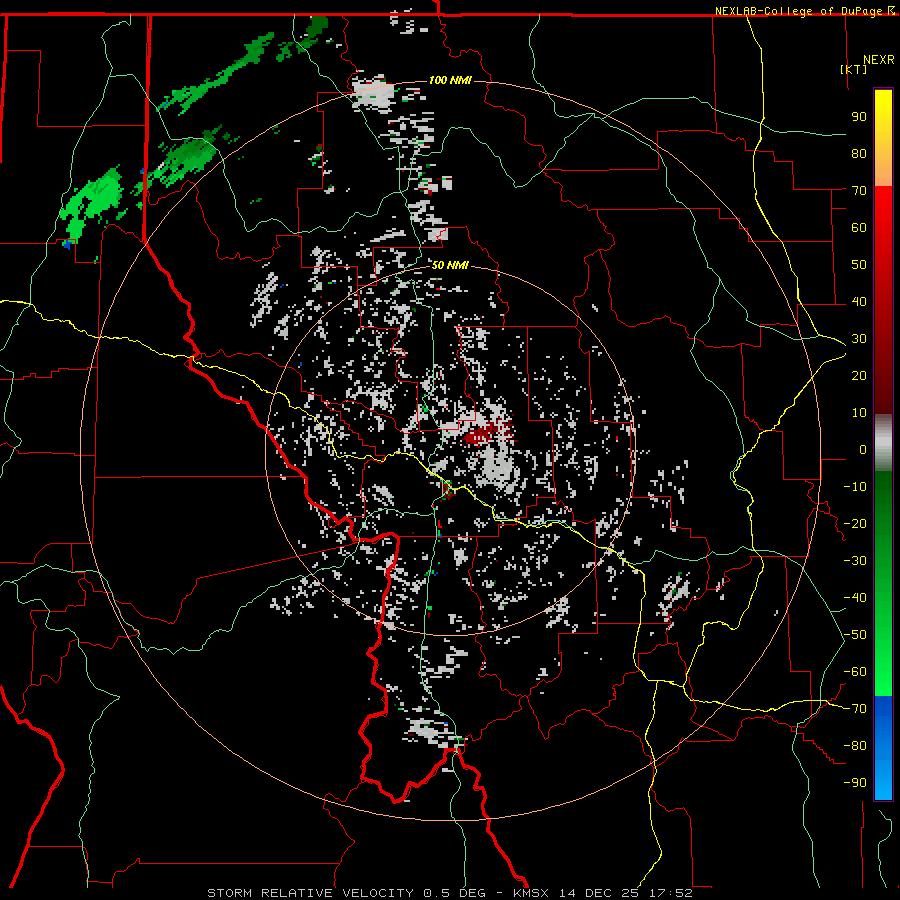Click the 80 value on velocity scale
This screenshot has height=900, width=900.
pos(859,153)
